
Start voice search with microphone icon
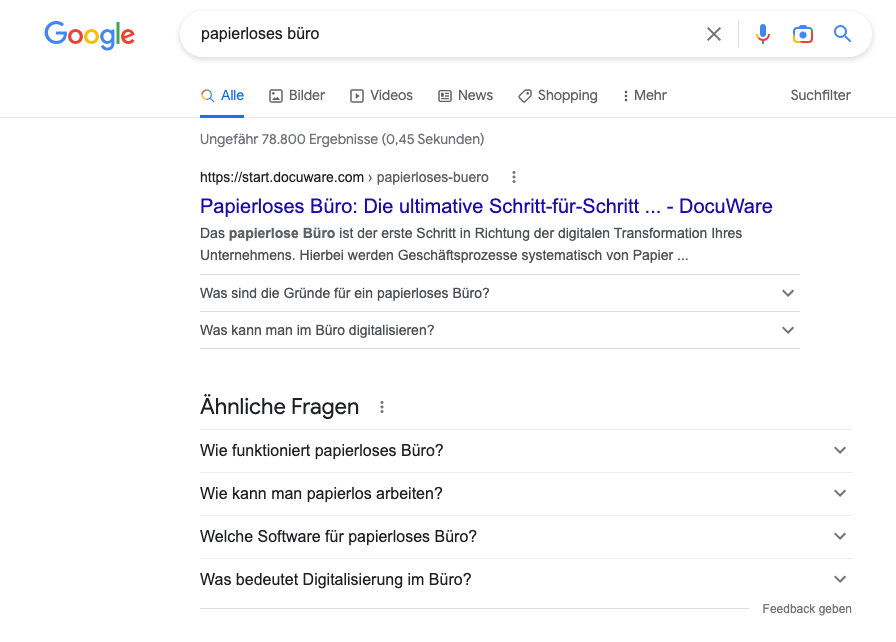pyautogui.click(x=762, y=34)
